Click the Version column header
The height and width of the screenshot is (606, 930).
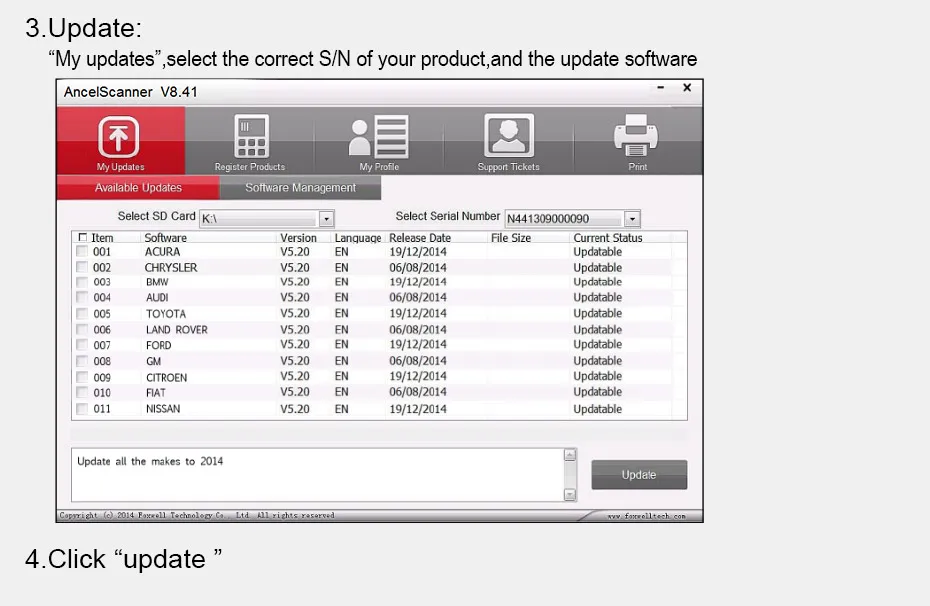coord(298,237)
